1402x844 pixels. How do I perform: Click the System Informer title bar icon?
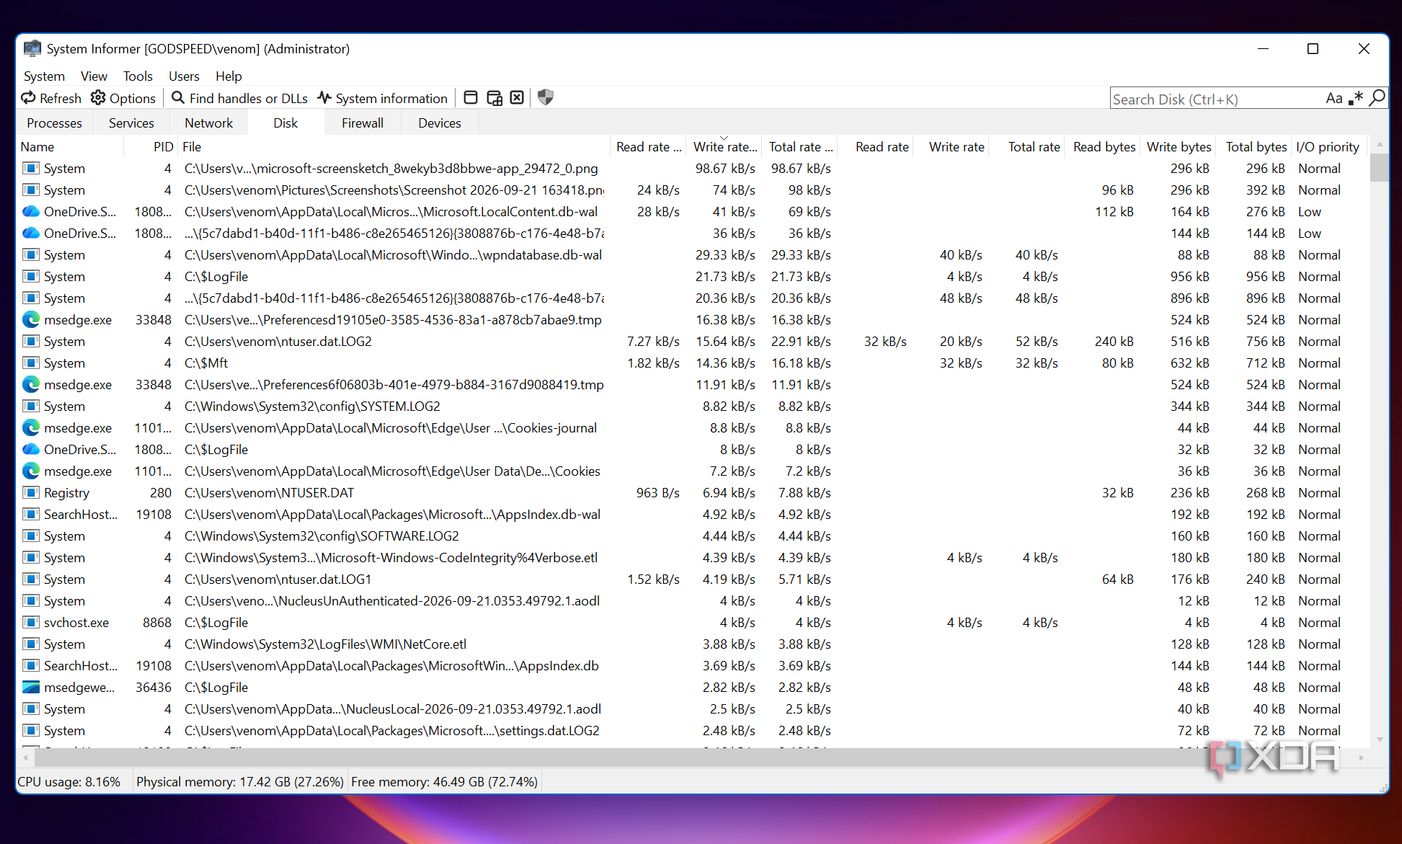[32, 48]
